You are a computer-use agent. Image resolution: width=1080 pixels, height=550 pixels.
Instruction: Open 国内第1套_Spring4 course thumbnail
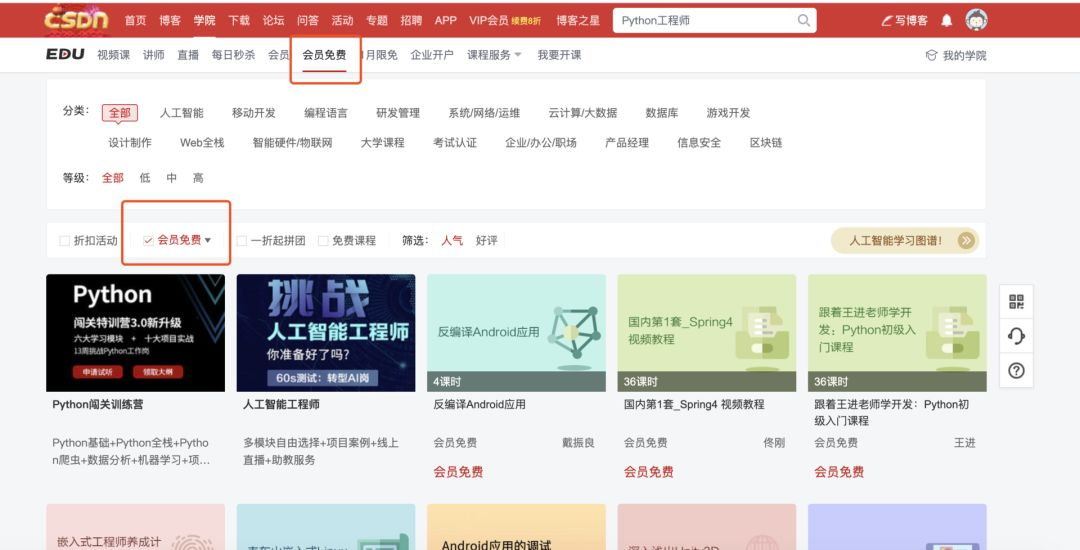(x=707, y=333)
